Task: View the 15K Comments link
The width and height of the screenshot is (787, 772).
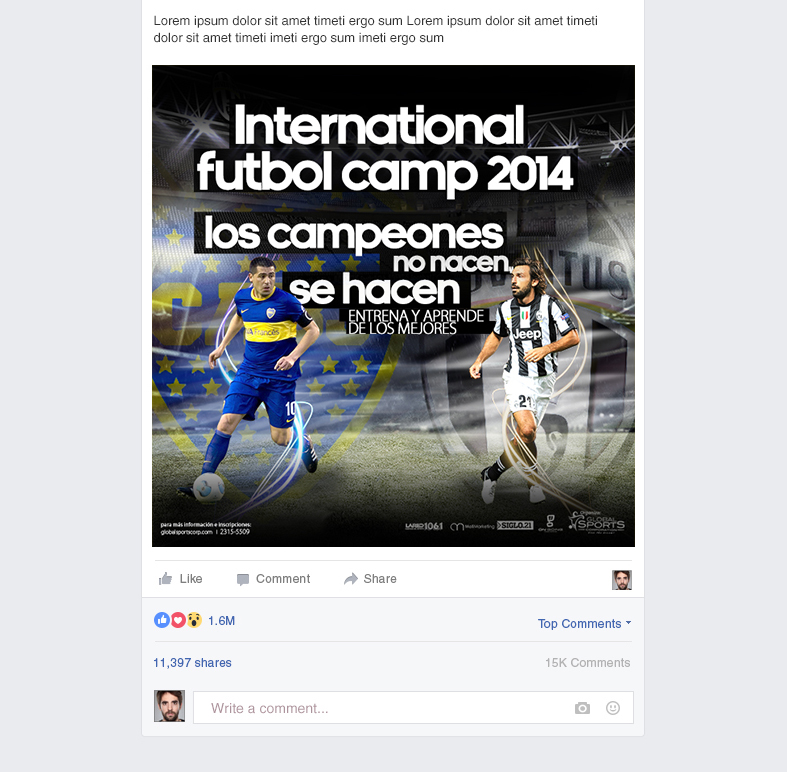Action: [x=588, y=663]
